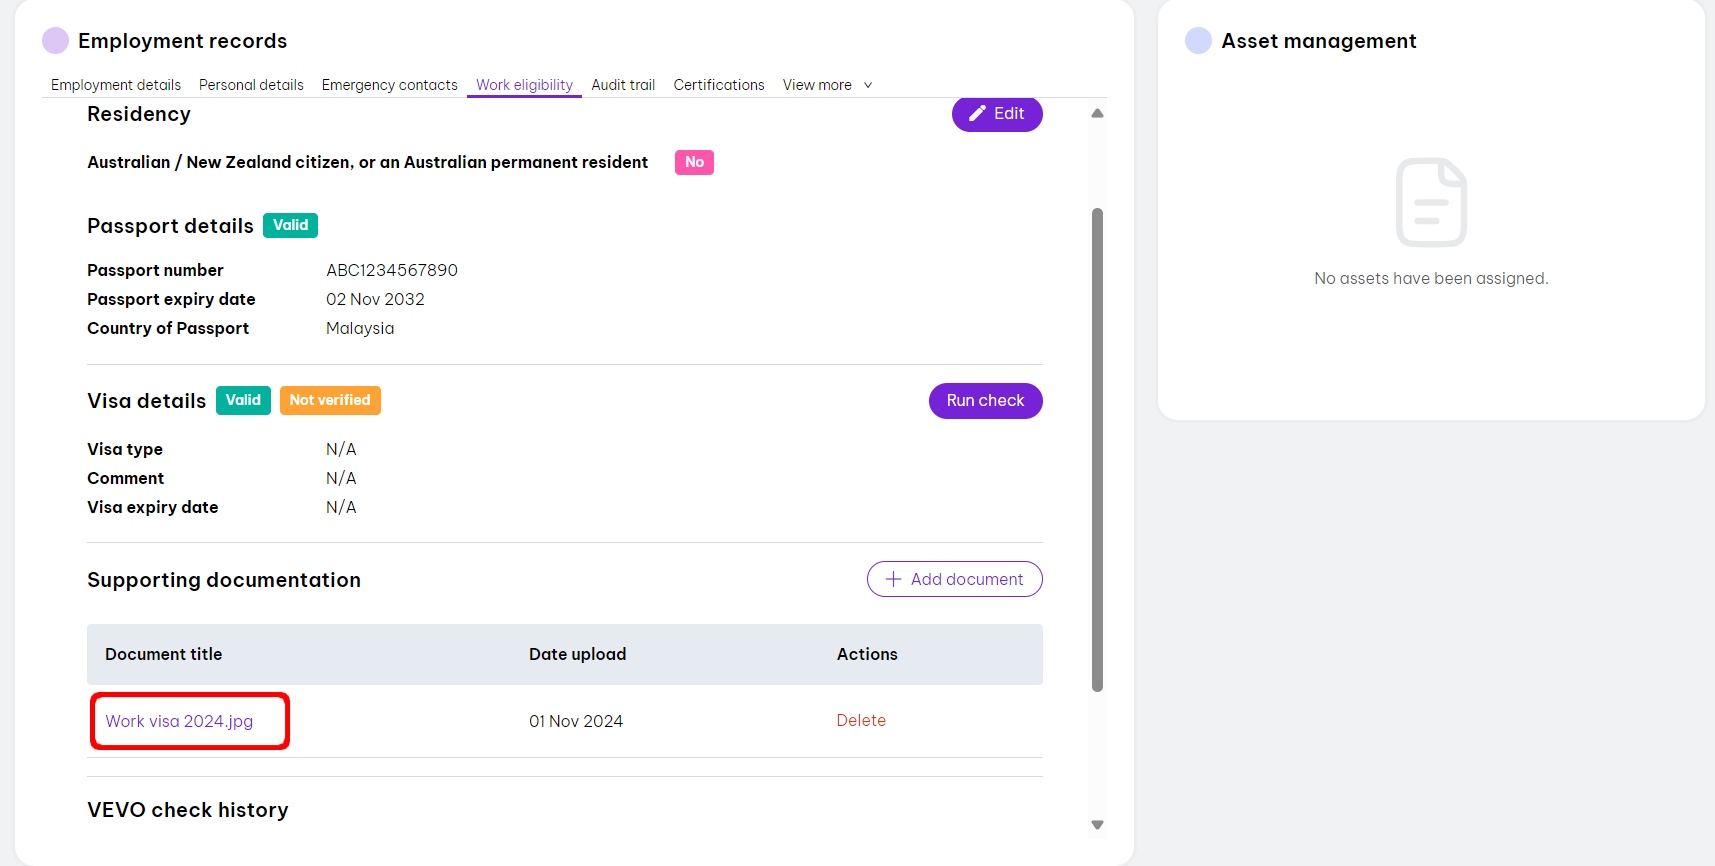
Task: Click the Not verified visa status badge
Action: coord(330,400)
